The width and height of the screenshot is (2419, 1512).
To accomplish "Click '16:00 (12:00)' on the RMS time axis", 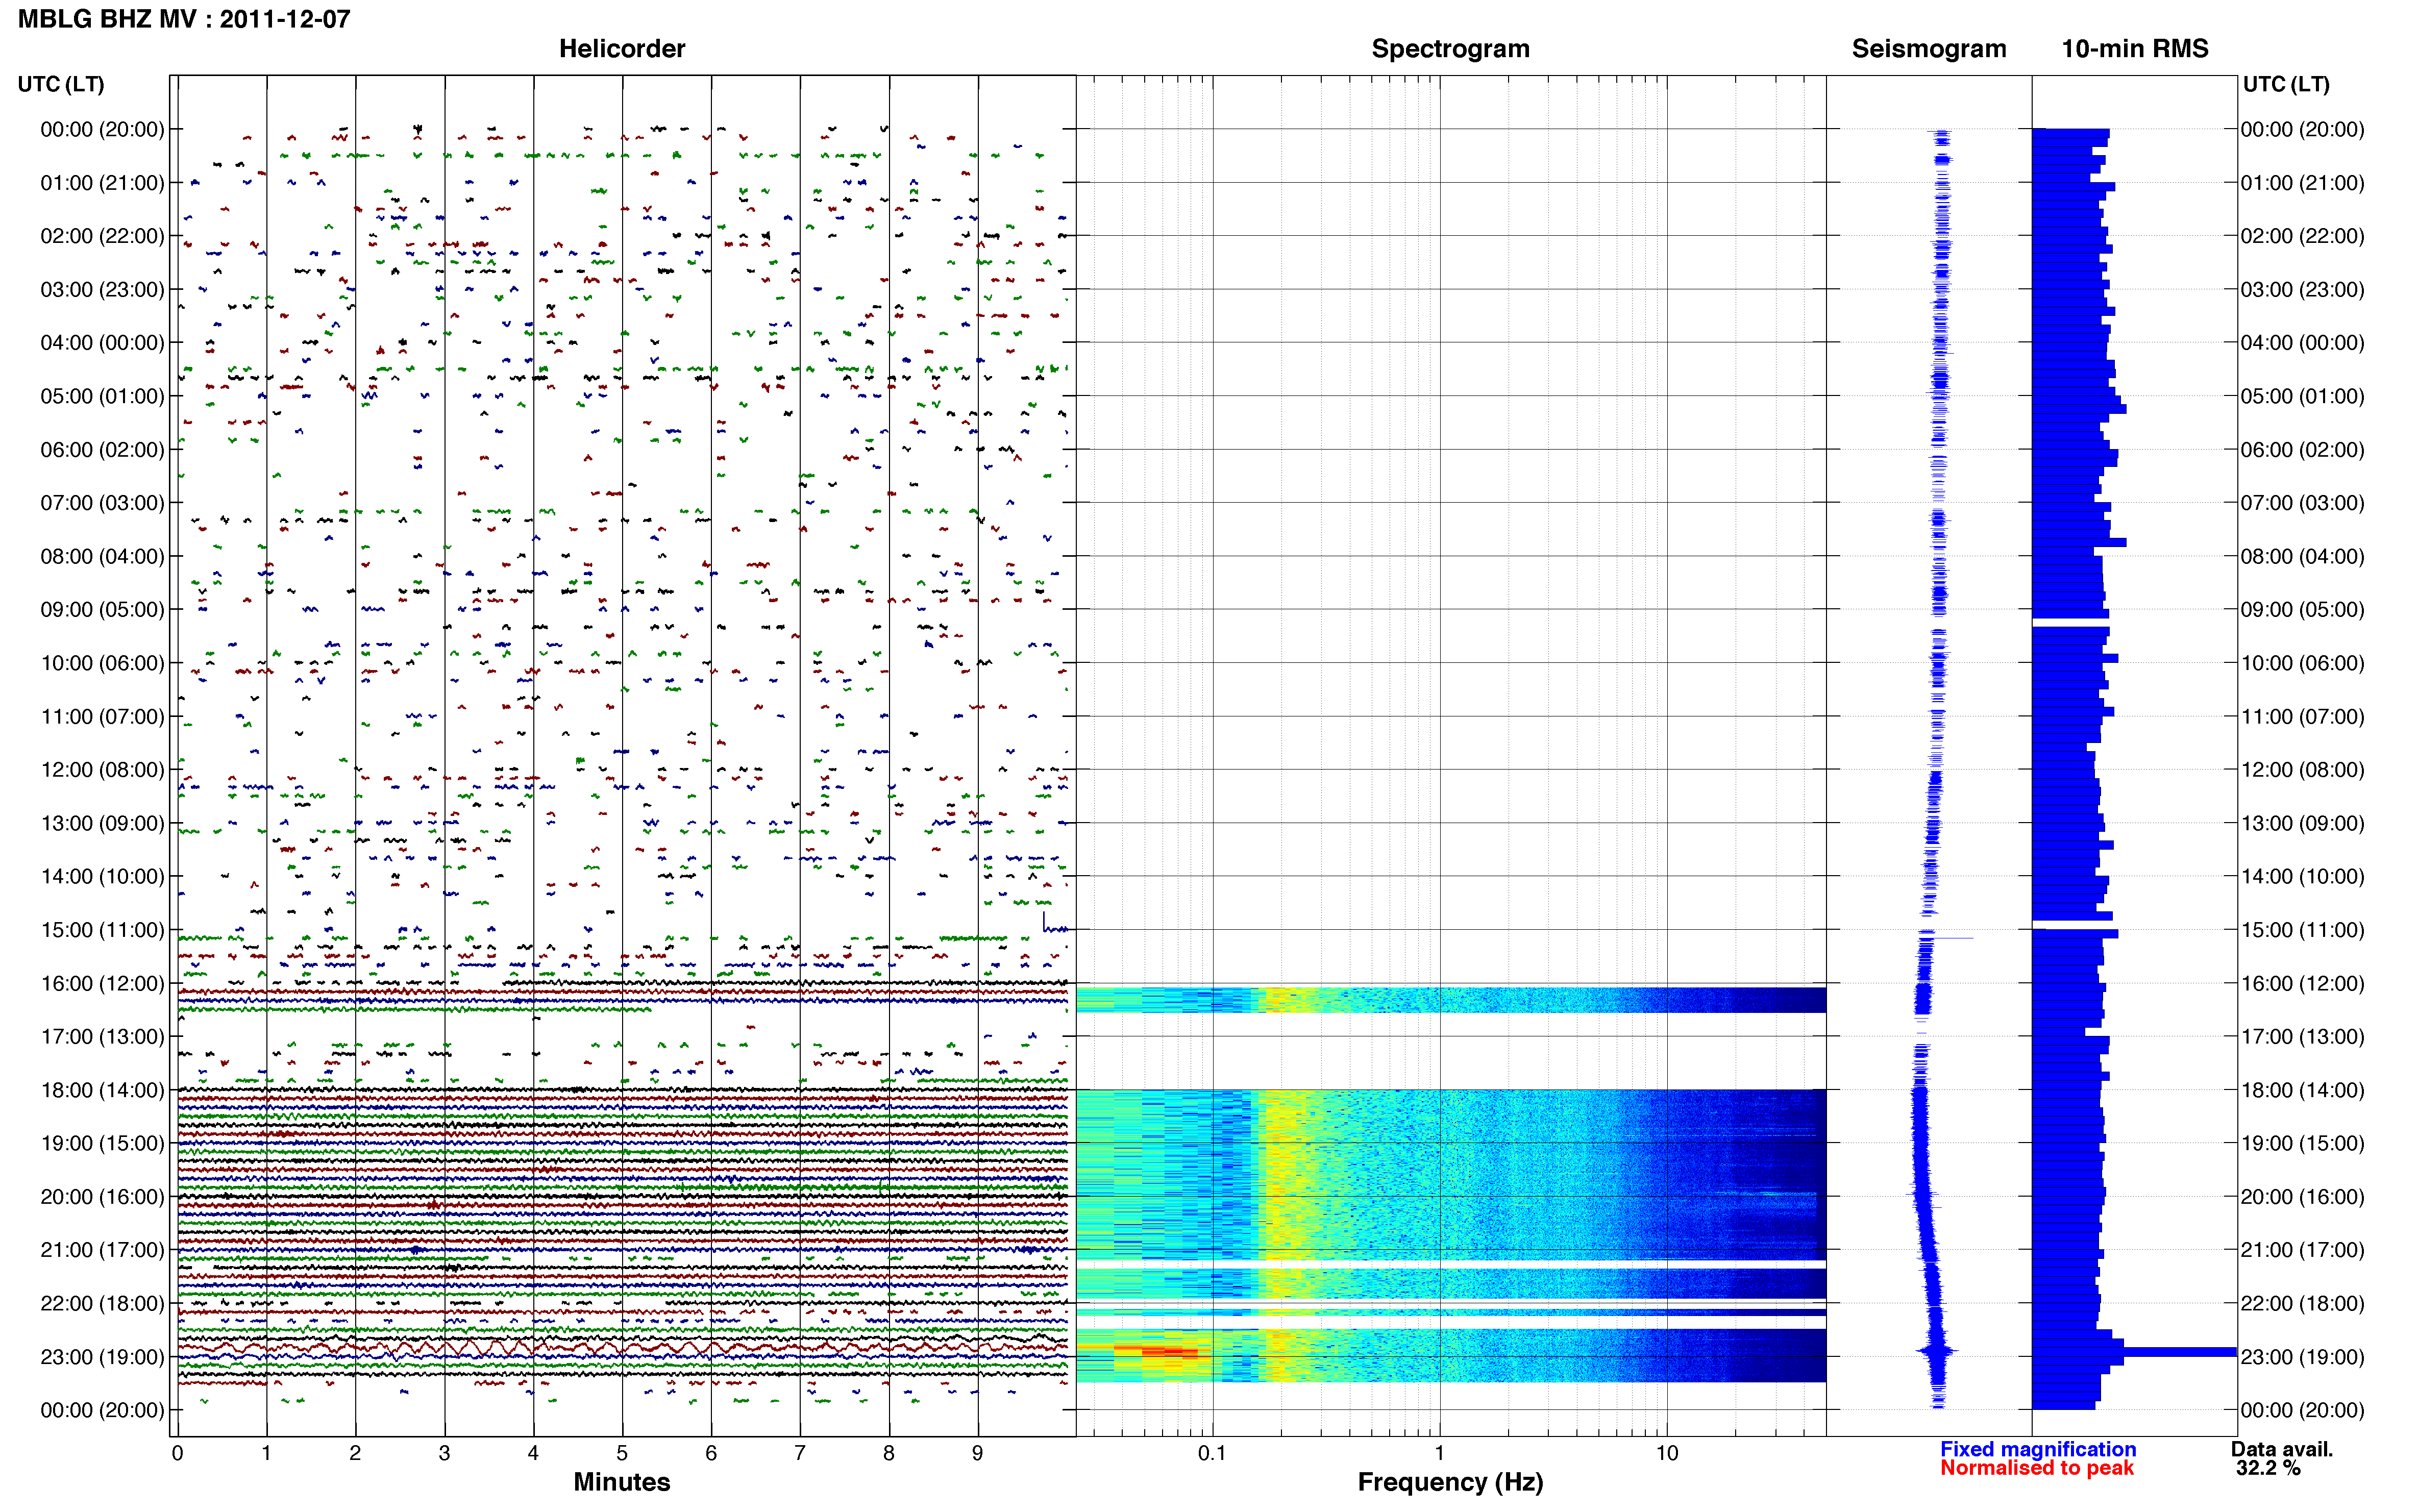I will click(x=2302, y=984).
